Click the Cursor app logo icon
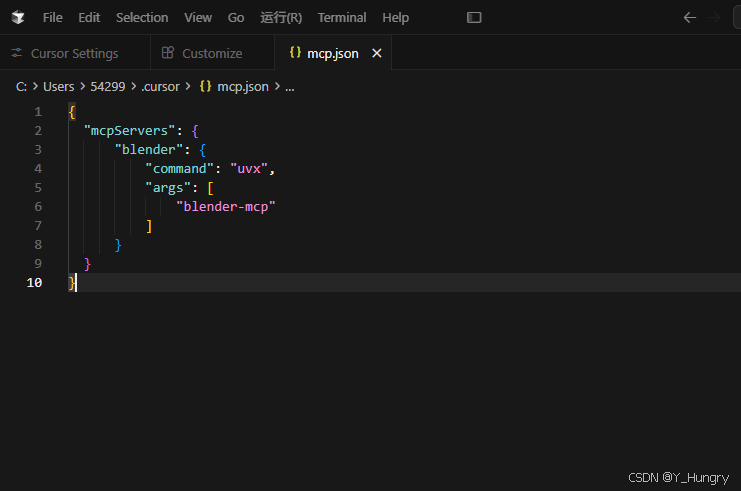741x491 pixels. (18, 17)
